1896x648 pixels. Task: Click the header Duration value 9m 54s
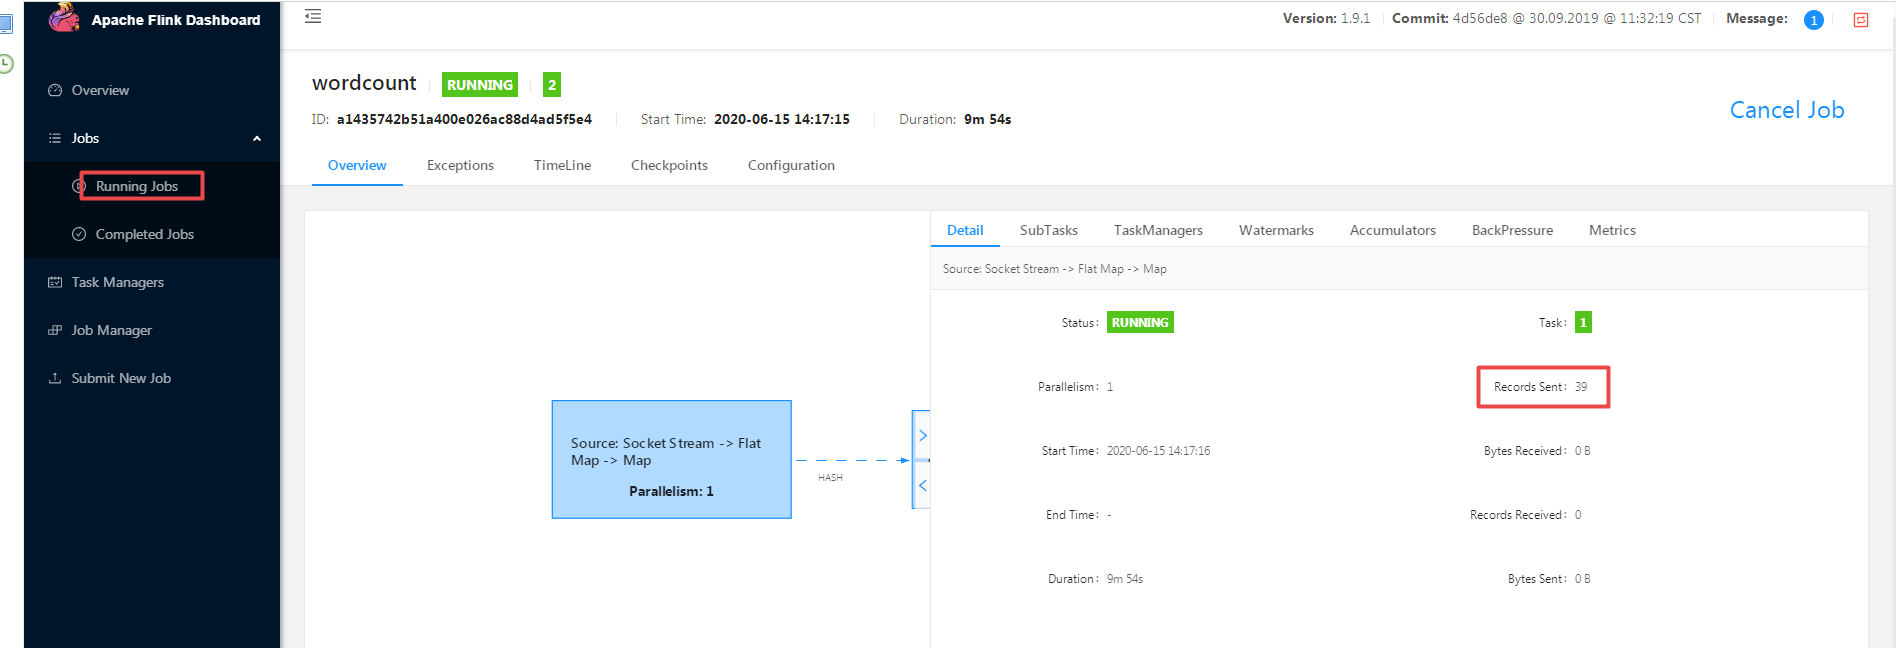click(987, 119)
